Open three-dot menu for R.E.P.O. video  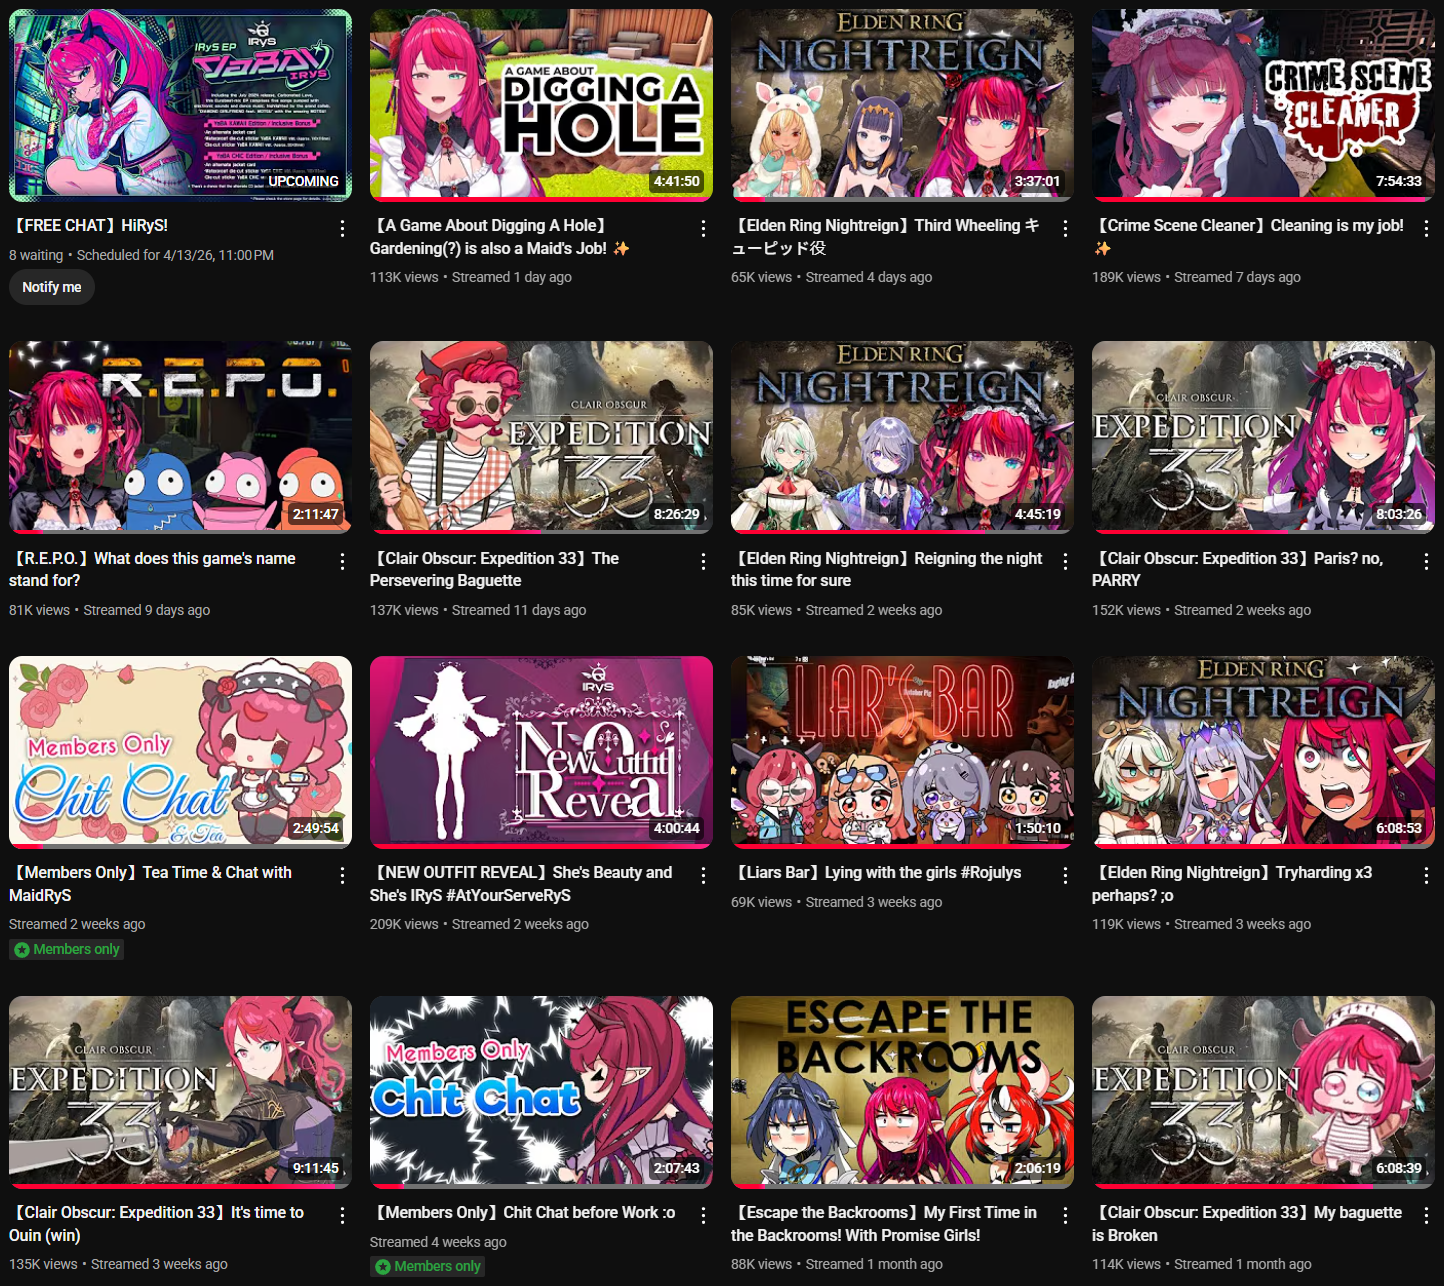click(x=342, y=561)
